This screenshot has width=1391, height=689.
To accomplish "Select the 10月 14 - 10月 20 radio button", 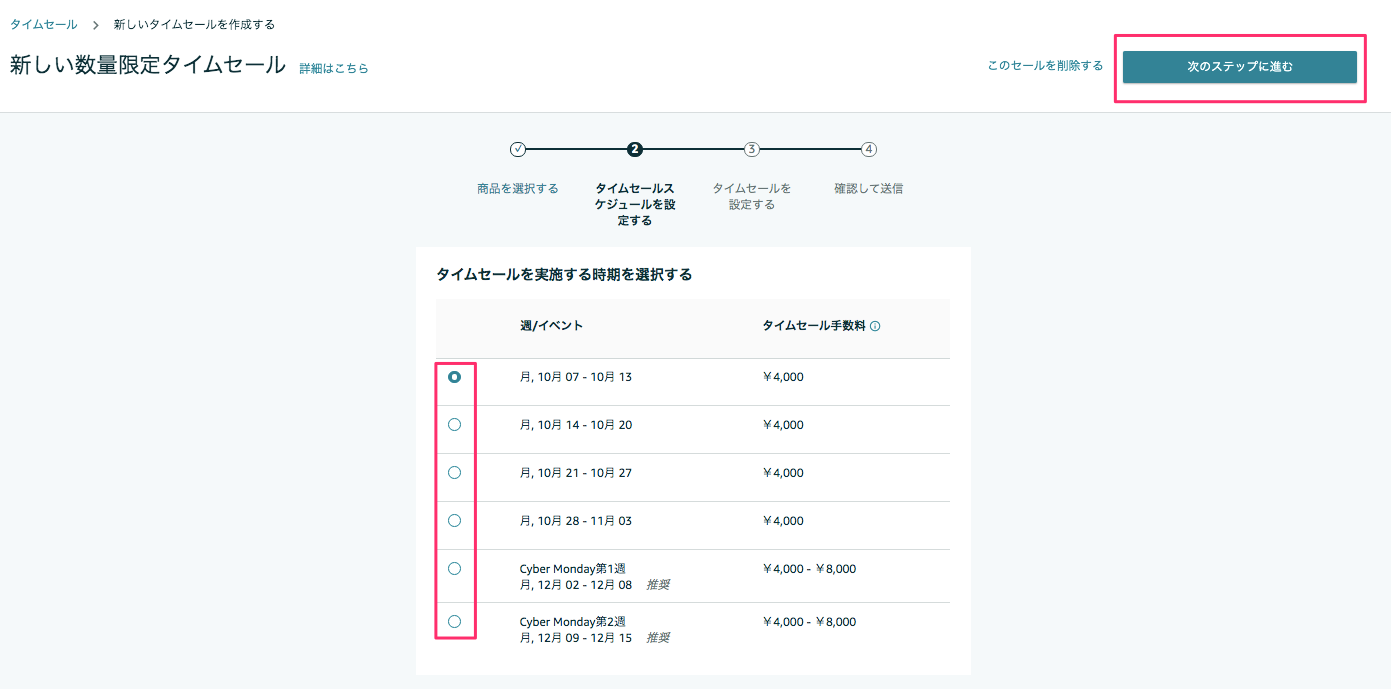I will (454, 425).
